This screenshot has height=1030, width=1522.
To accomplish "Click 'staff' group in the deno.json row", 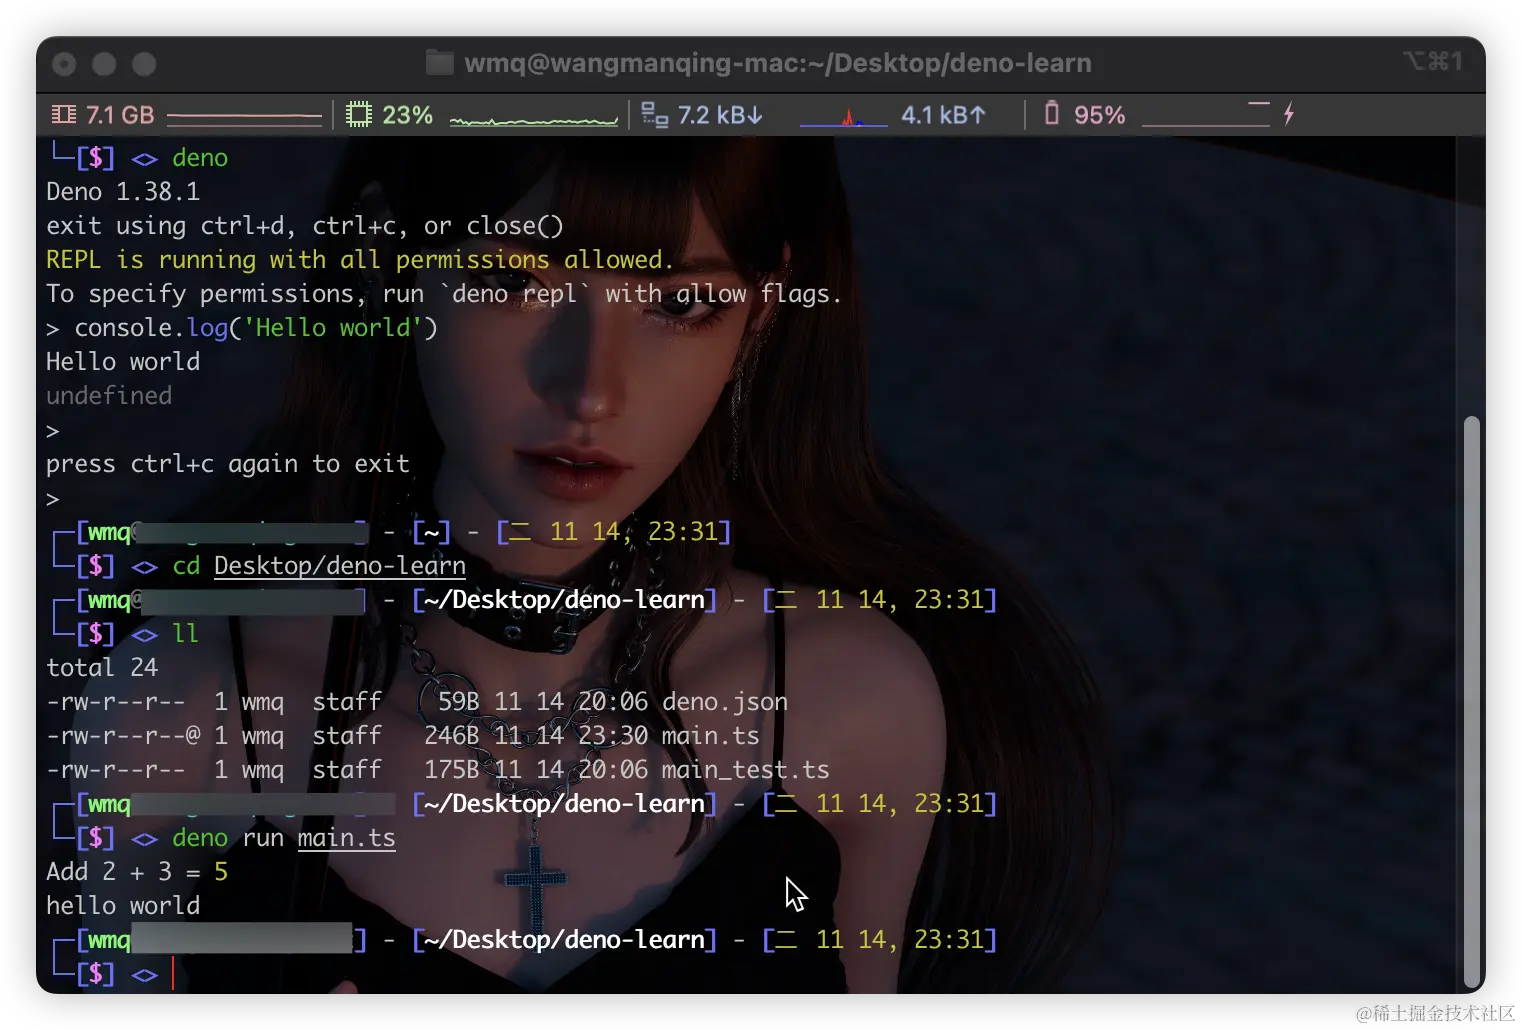I will pyautogui.click(x=347, y=702).
